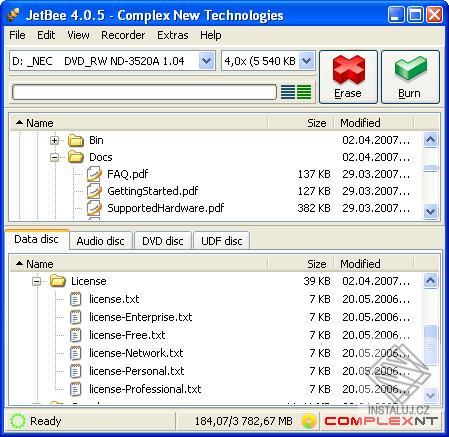Click the disc size 184,07/3 782,67 MB text
This screenshot has width=449, height=437.
coord(243,421)
